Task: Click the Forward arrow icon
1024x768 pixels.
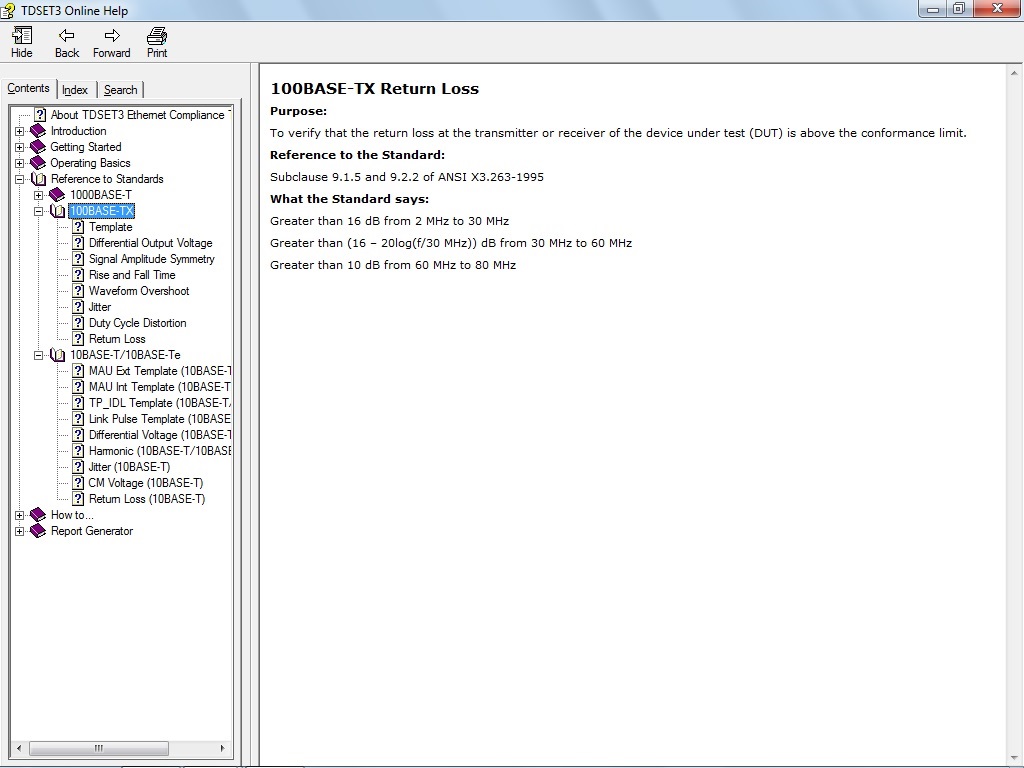Action: pos(112,42)
